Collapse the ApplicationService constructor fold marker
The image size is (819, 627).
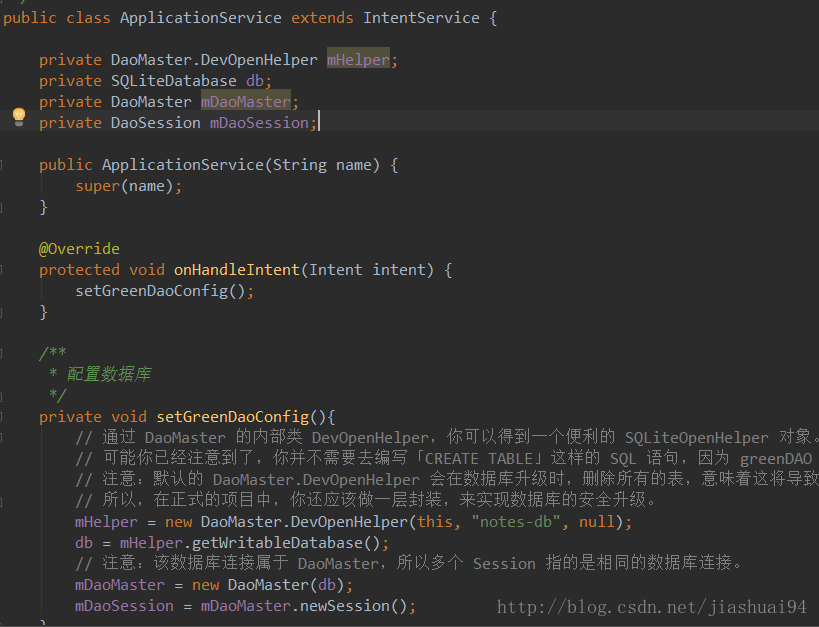point(1,165)
